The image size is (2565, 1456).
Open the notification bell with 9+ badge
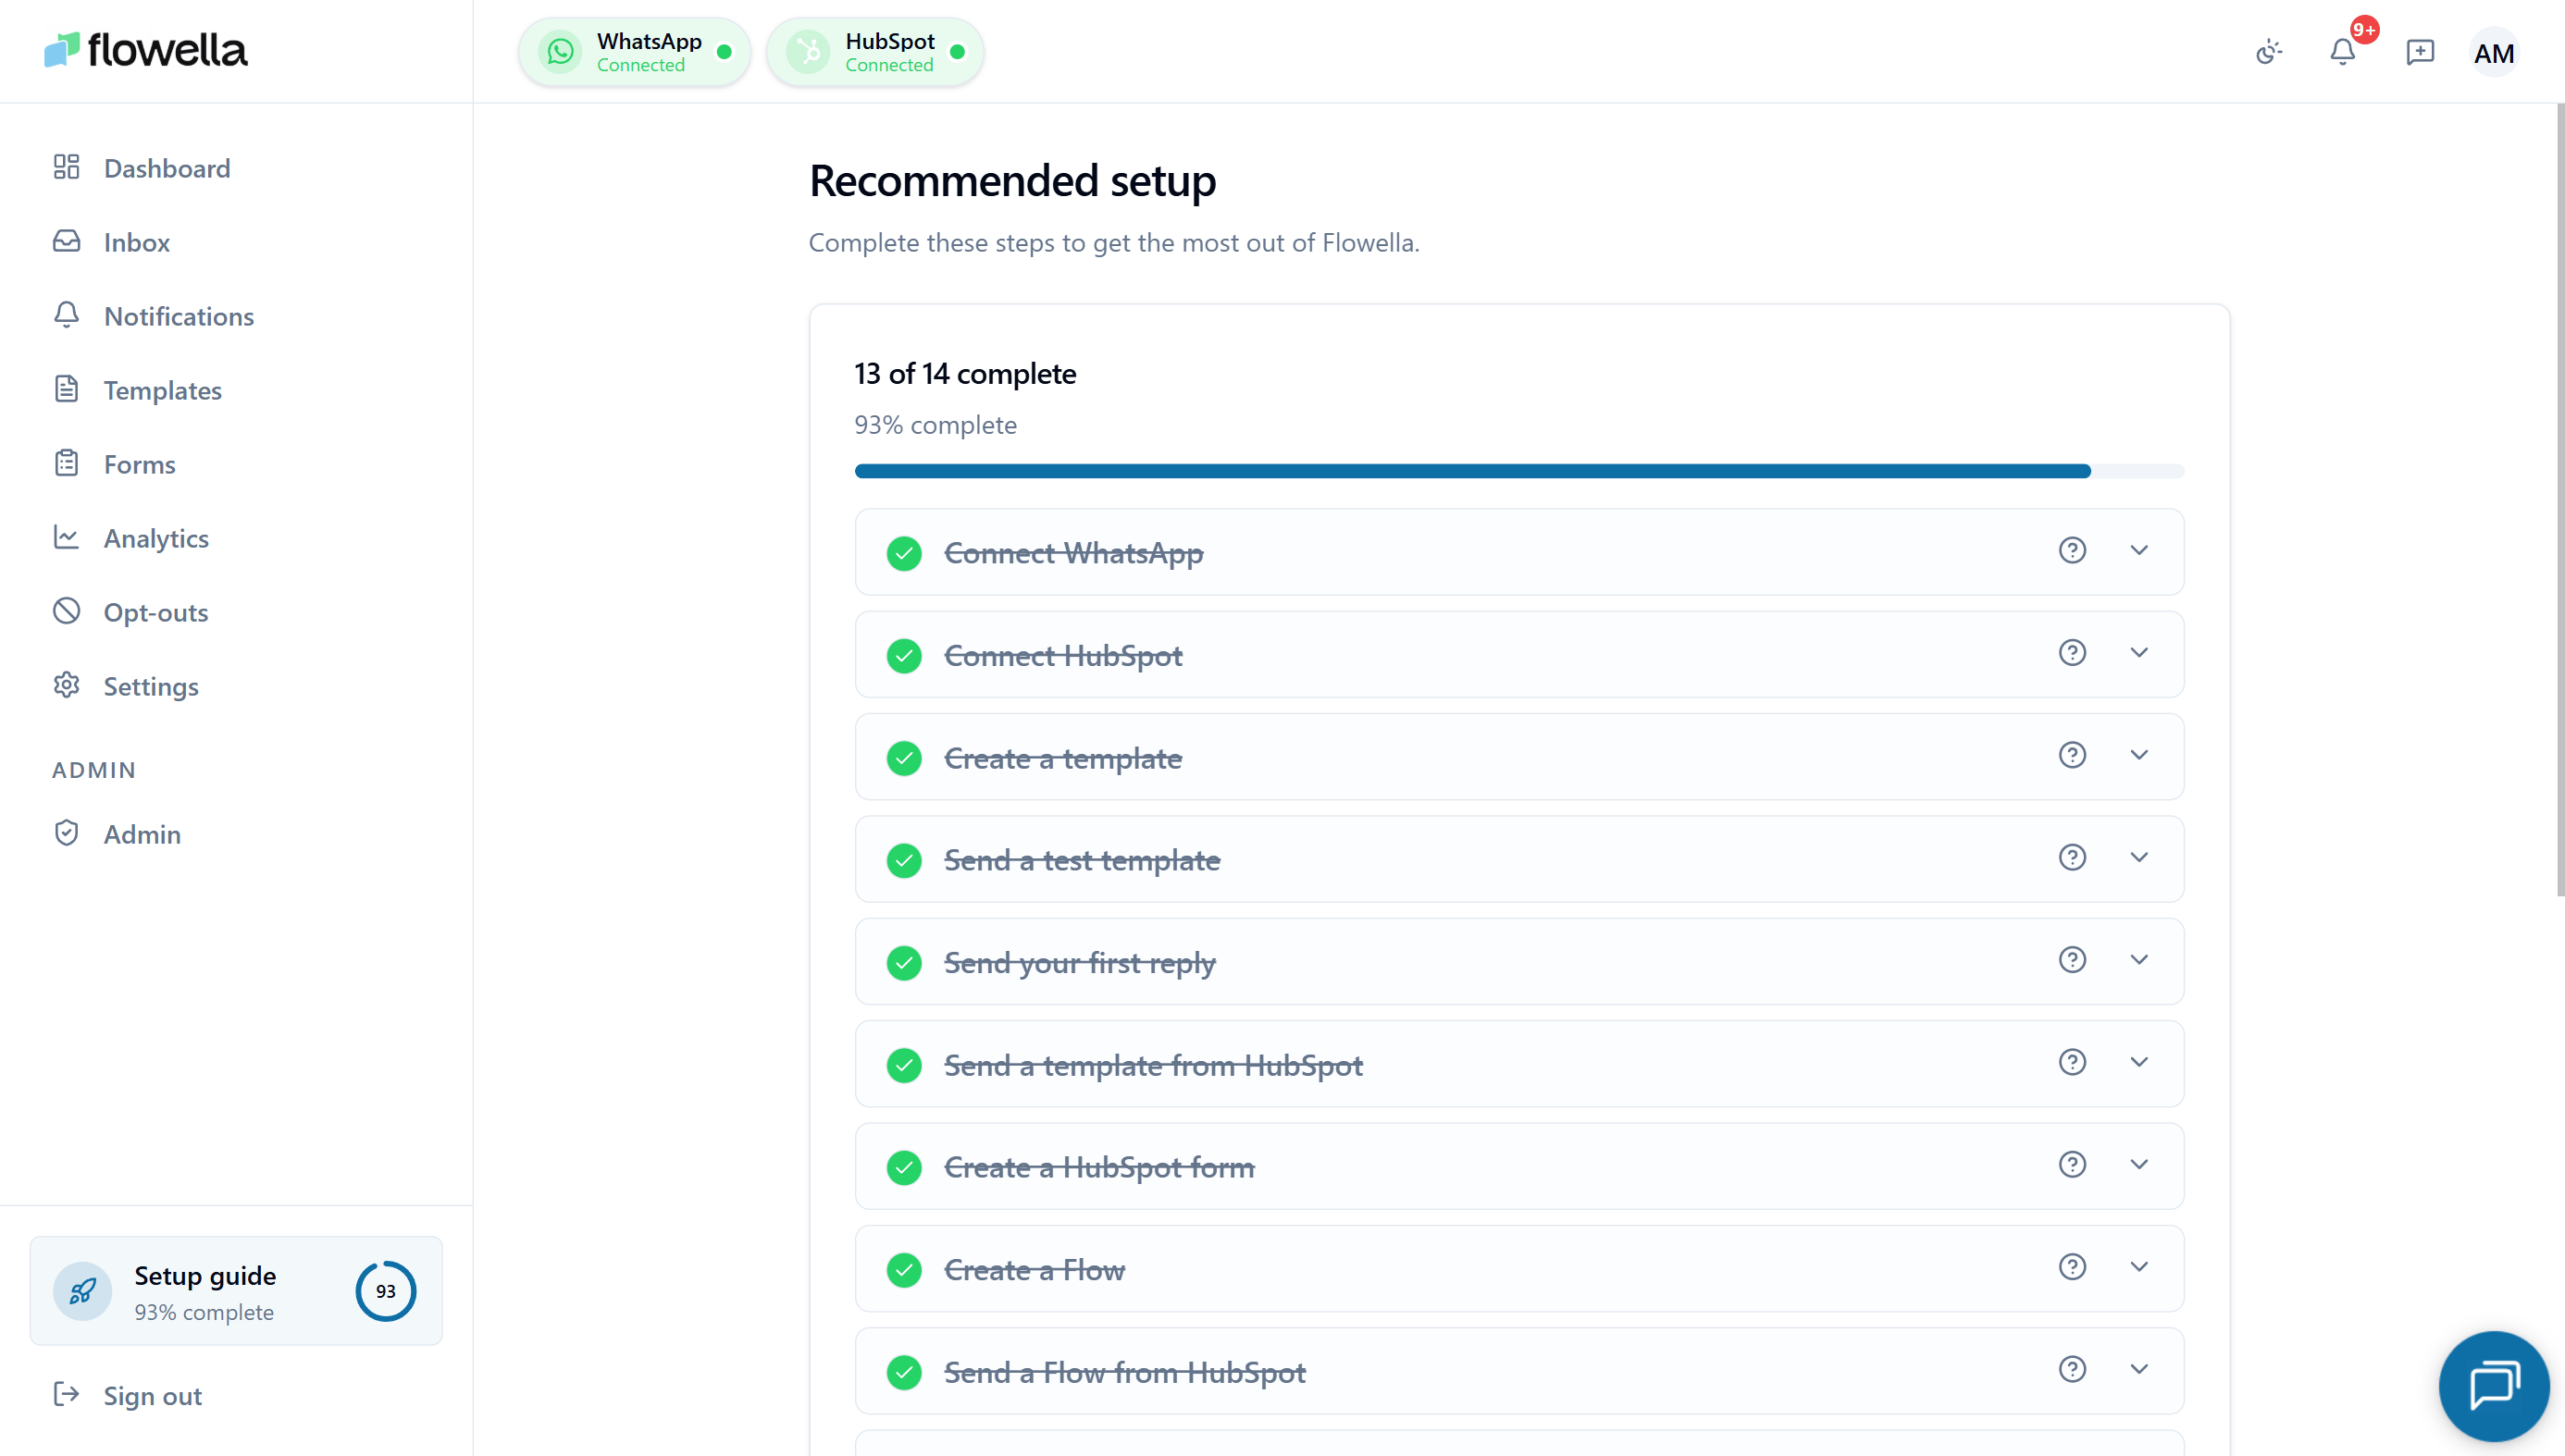coord(2343,52)
